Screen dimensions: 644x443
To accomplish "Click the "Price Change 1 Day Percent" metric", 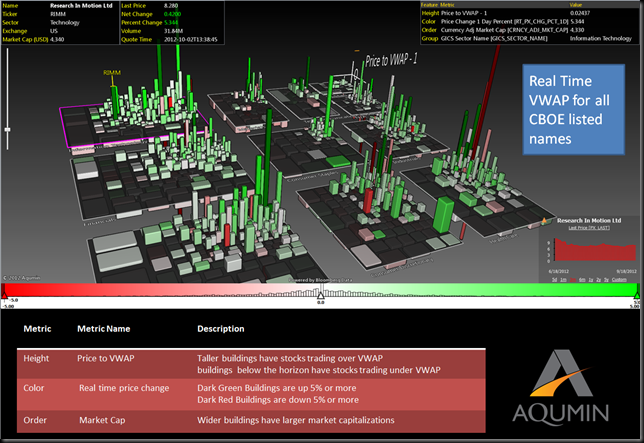I will pos(504,21).
